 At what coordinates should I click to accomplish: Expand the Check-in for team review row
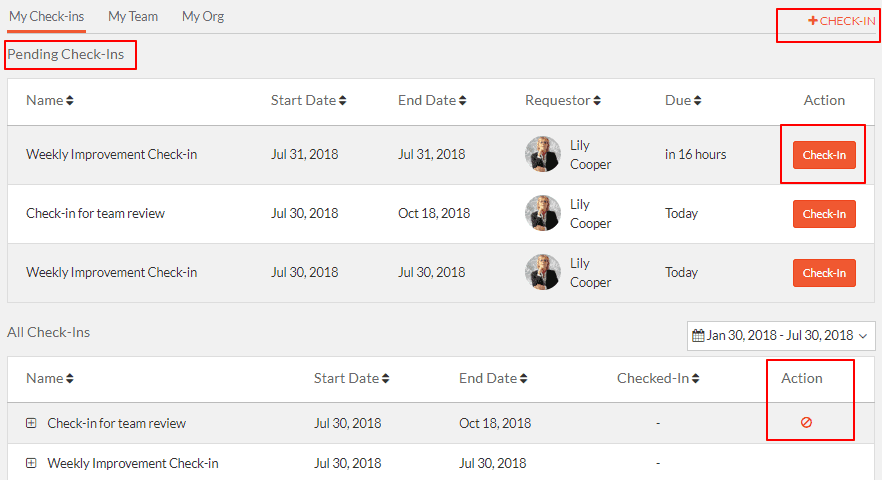point(31,423)
